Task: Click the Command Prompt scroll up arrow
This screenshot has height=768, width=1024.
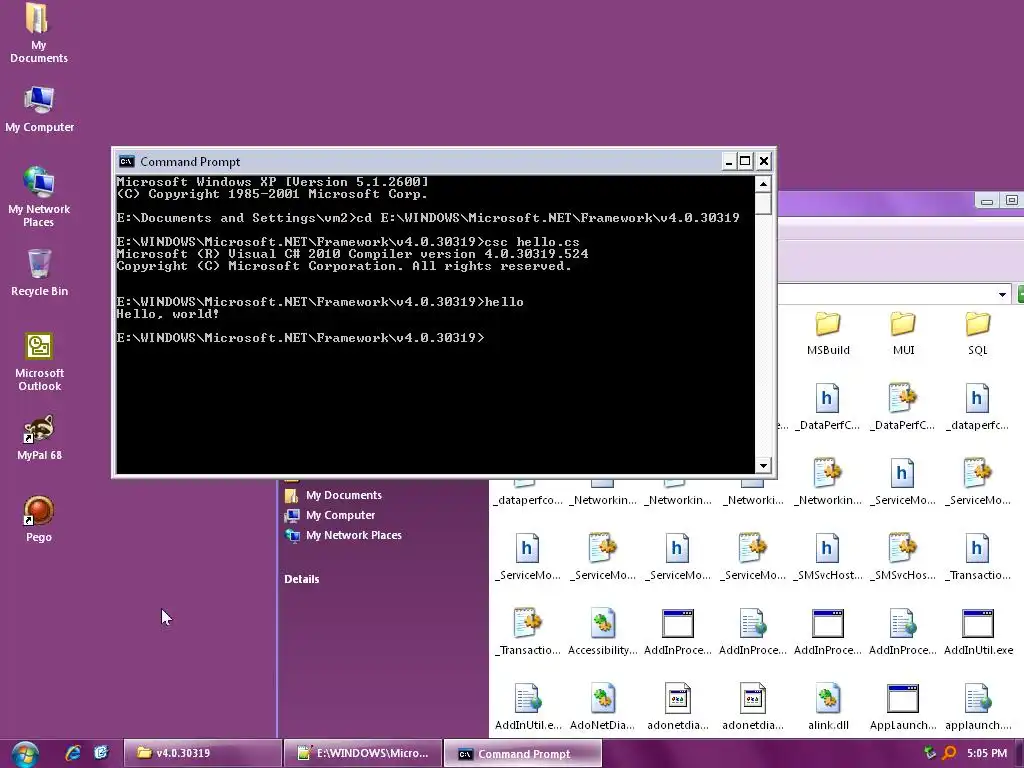Action: point(763,184)
